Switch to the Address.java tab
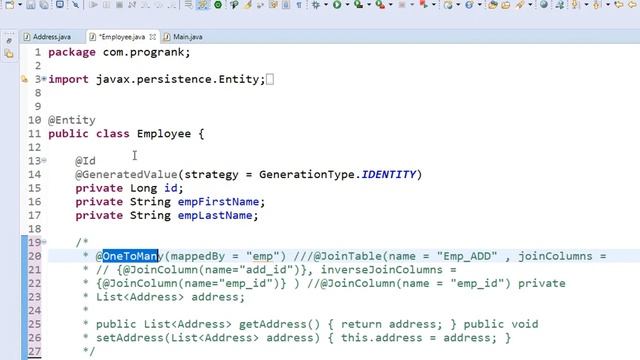 47,37
